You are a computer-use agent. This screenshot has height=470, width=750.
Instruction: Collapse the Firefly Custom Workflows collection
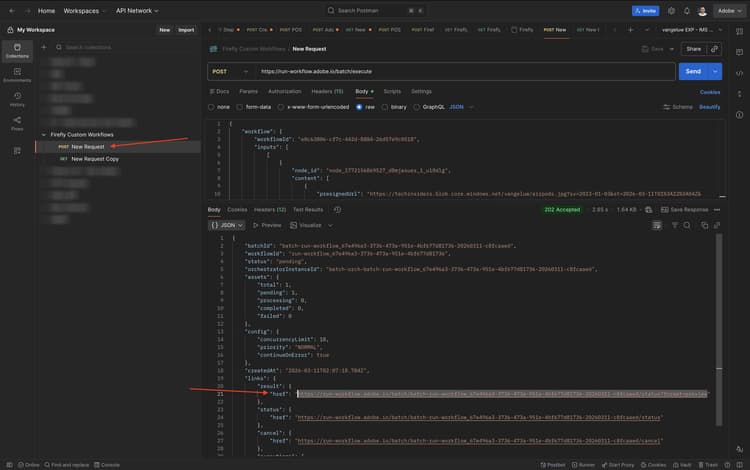coord(42,134)
